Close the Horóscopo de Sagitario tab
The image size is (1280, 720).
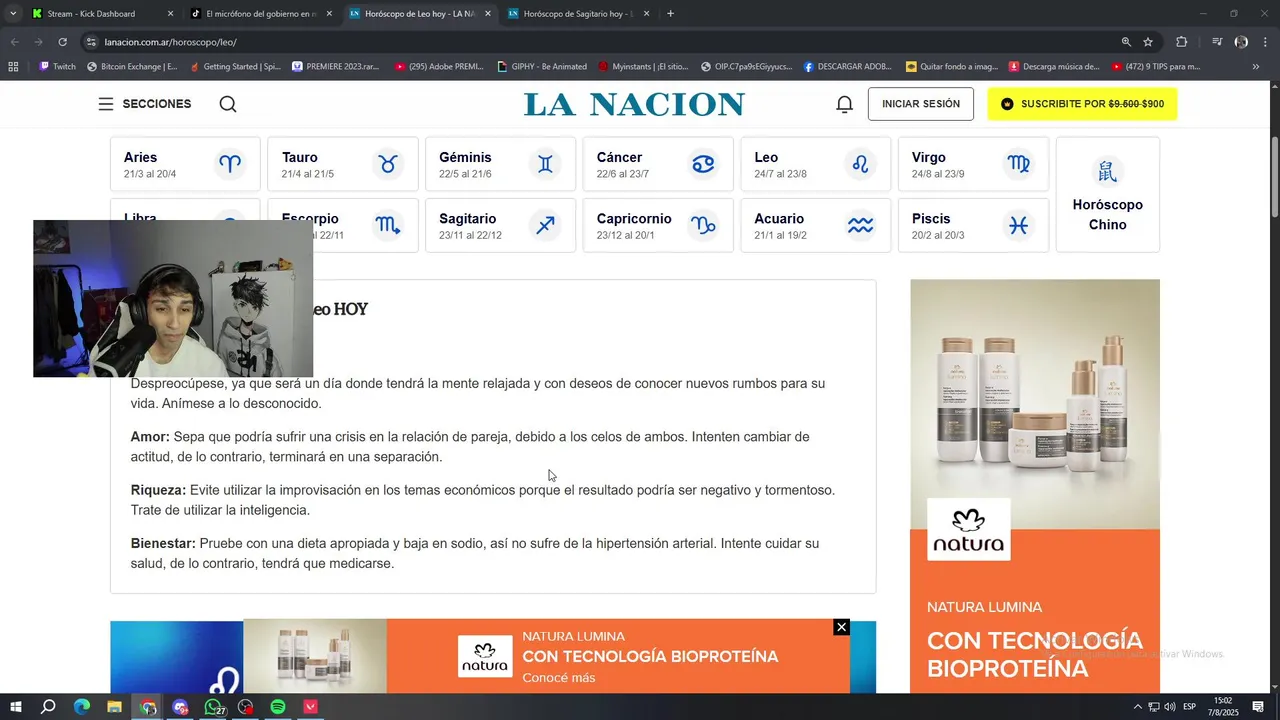(x=646, y=14)
